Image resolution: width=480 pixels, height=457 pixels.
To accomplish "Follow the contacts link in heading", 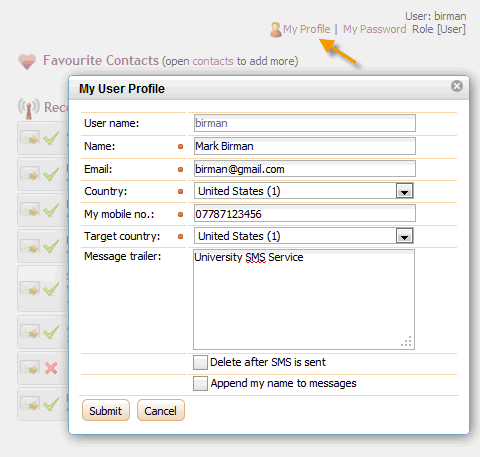I will (x=213, y=61).
